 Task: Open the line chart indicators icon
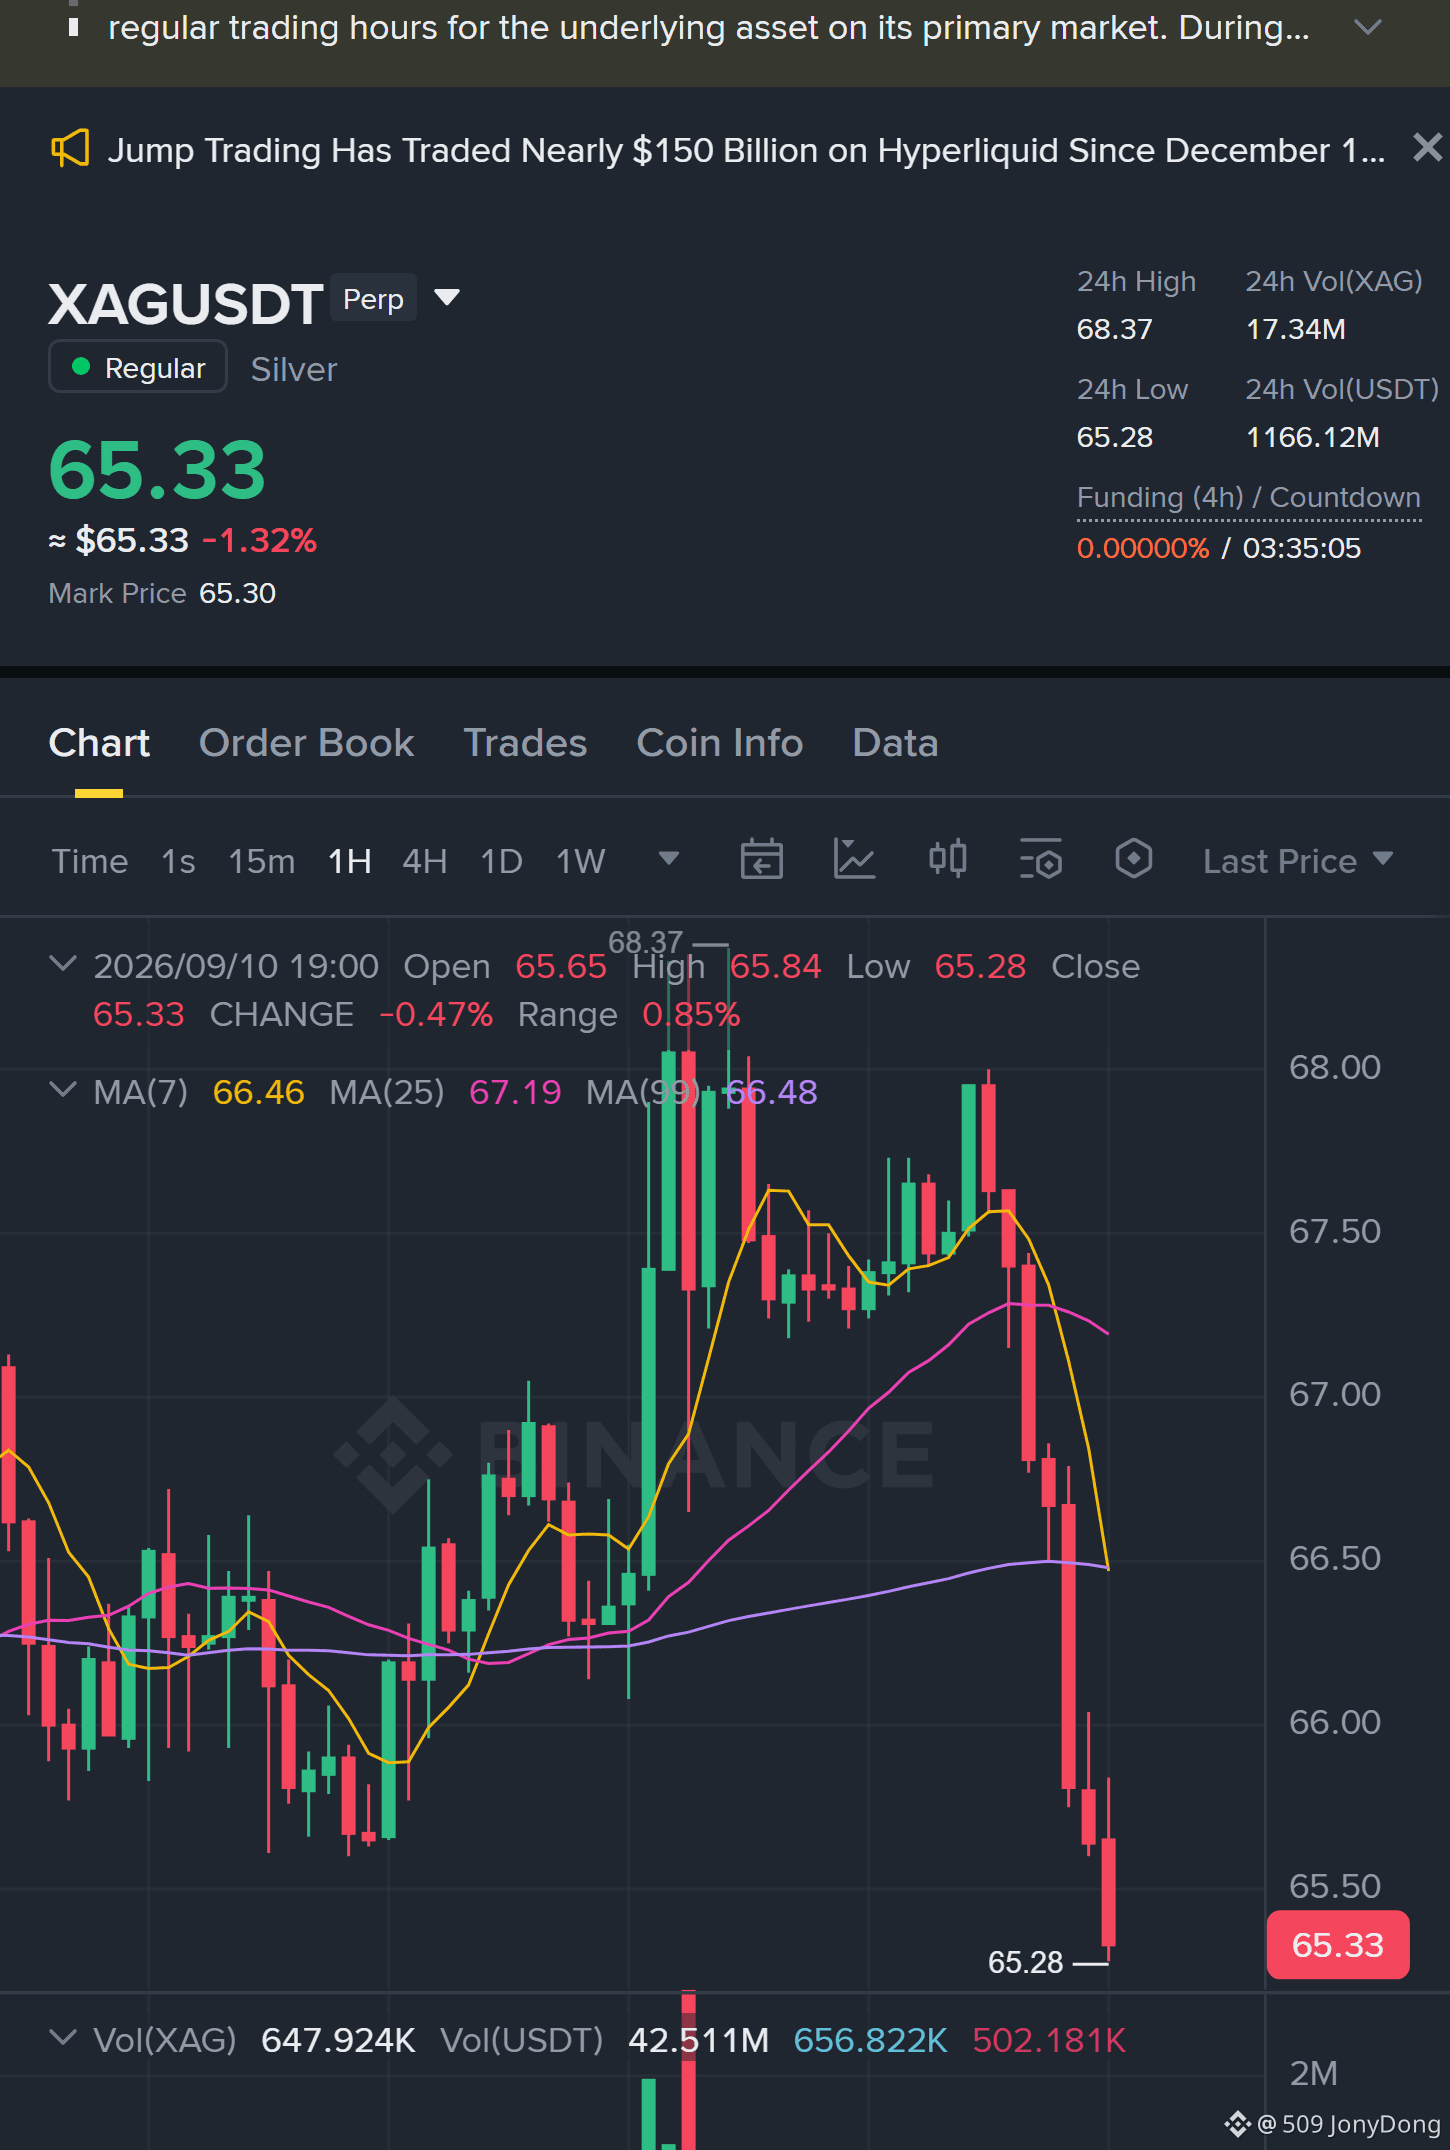tap(854, 859)
